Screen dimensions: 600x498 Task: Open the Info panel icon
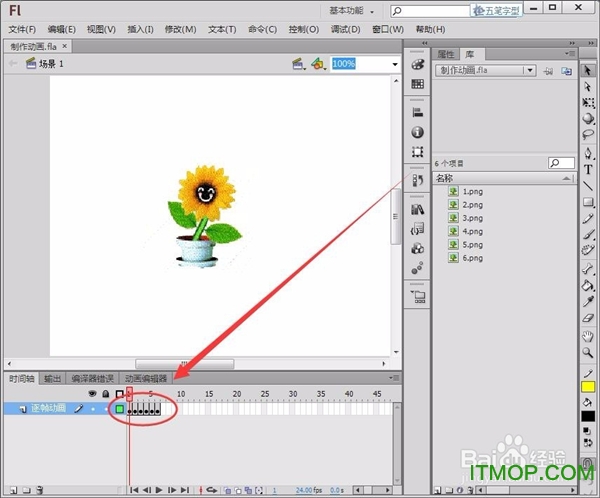point(418,132)
